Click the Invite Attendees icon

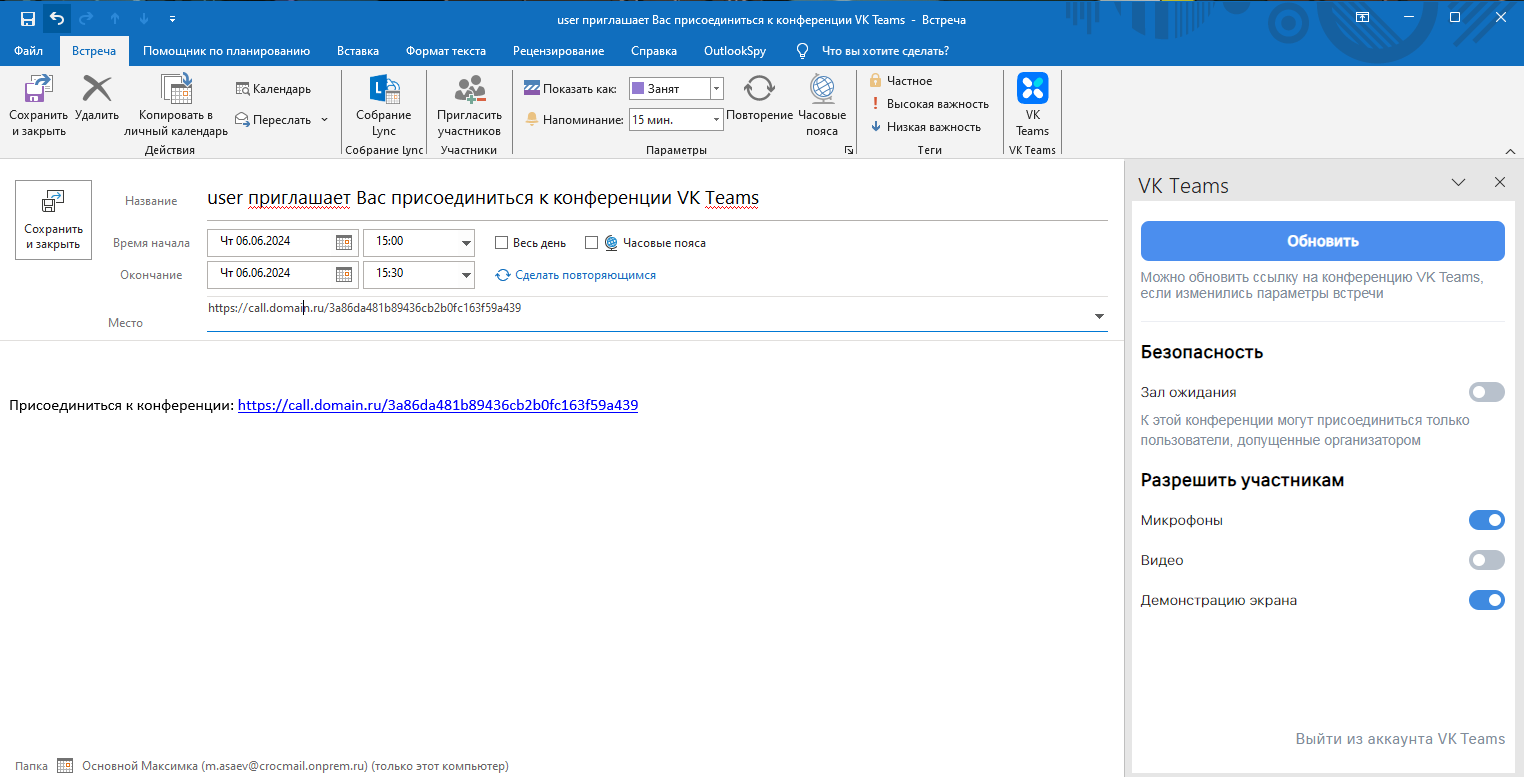click(469, 90)
